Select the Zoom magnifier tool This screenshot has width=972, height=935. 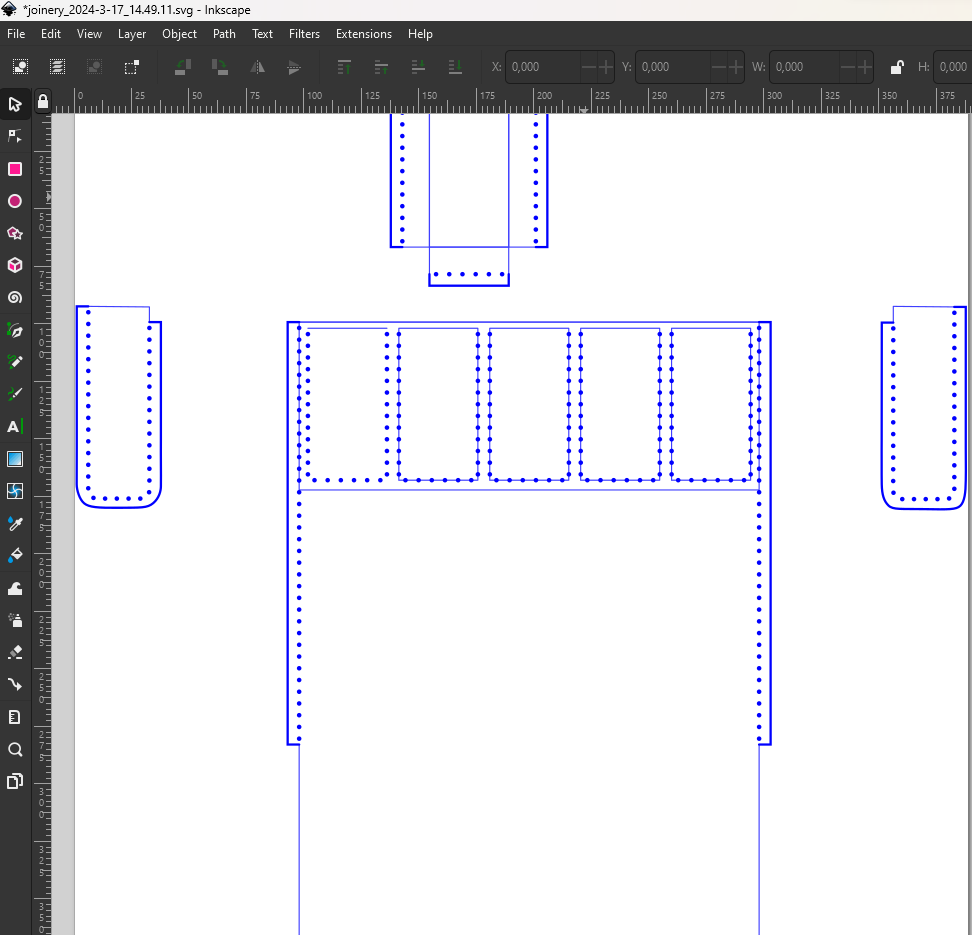click(15, 749)
